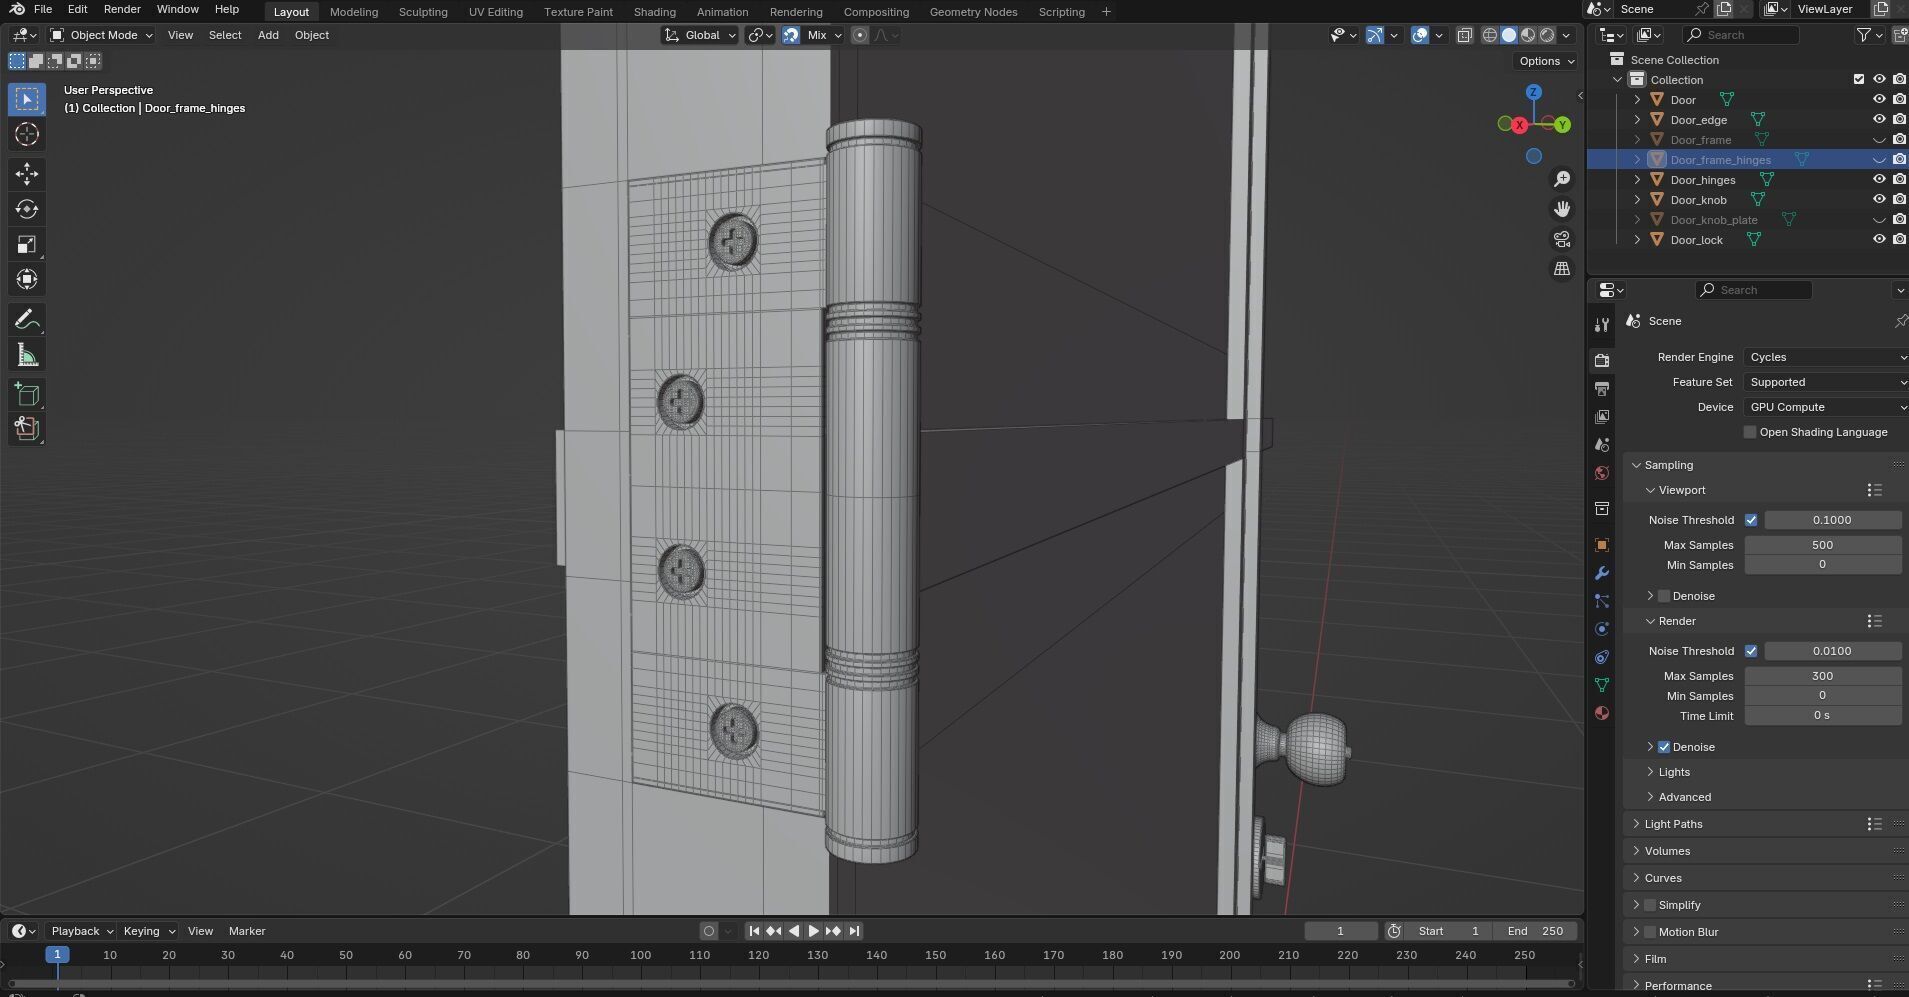This screenshot has height=997, width=1909.
Task: Activate the 3D Cursor tool
Action: click(27, 134)
